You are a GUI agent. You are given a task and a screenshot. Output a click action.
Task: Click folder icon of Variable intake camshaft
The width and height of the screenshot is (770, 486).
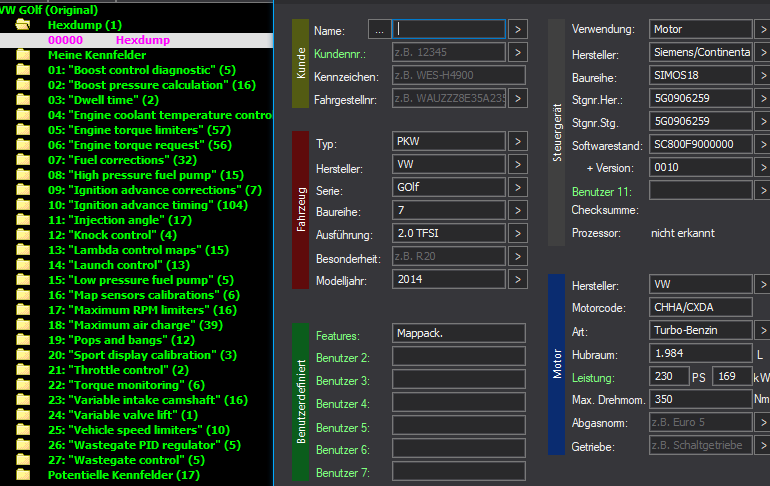point(23,400)
